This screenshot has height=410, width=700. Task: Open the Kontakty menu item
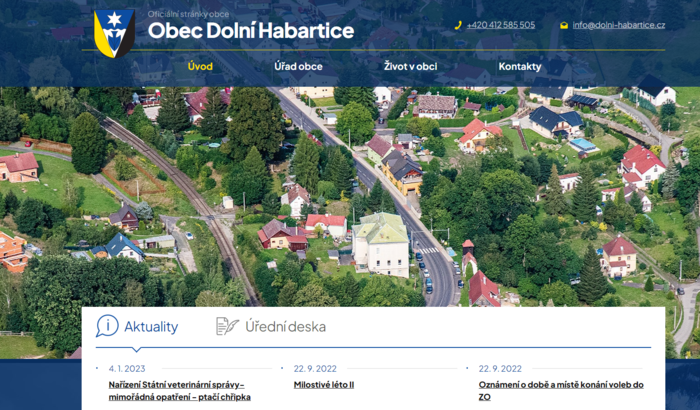520,67
